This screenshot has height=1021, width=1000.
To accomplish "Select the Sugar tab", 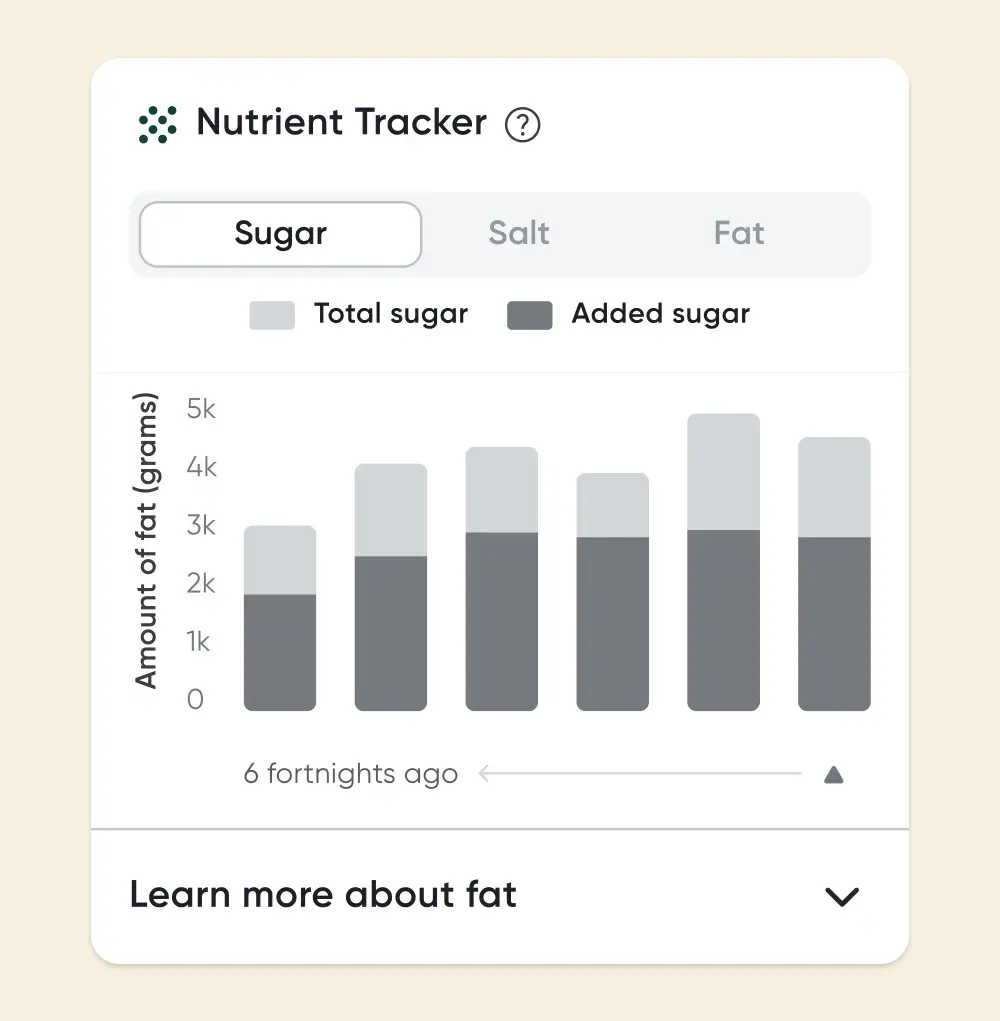I will [x=280, y=234].
